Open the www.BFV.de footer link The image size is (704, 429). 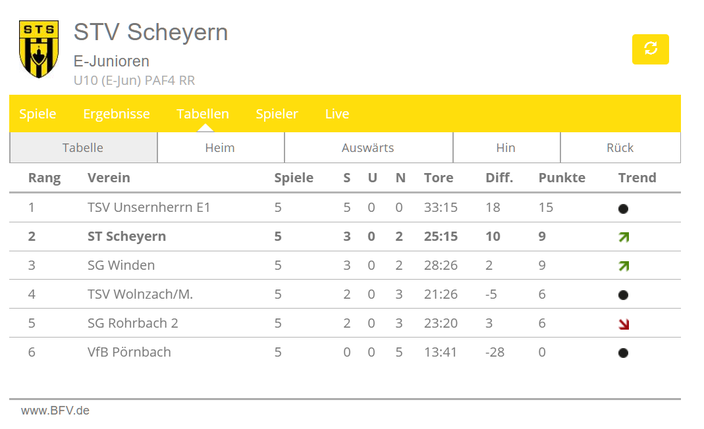[55, 411]
